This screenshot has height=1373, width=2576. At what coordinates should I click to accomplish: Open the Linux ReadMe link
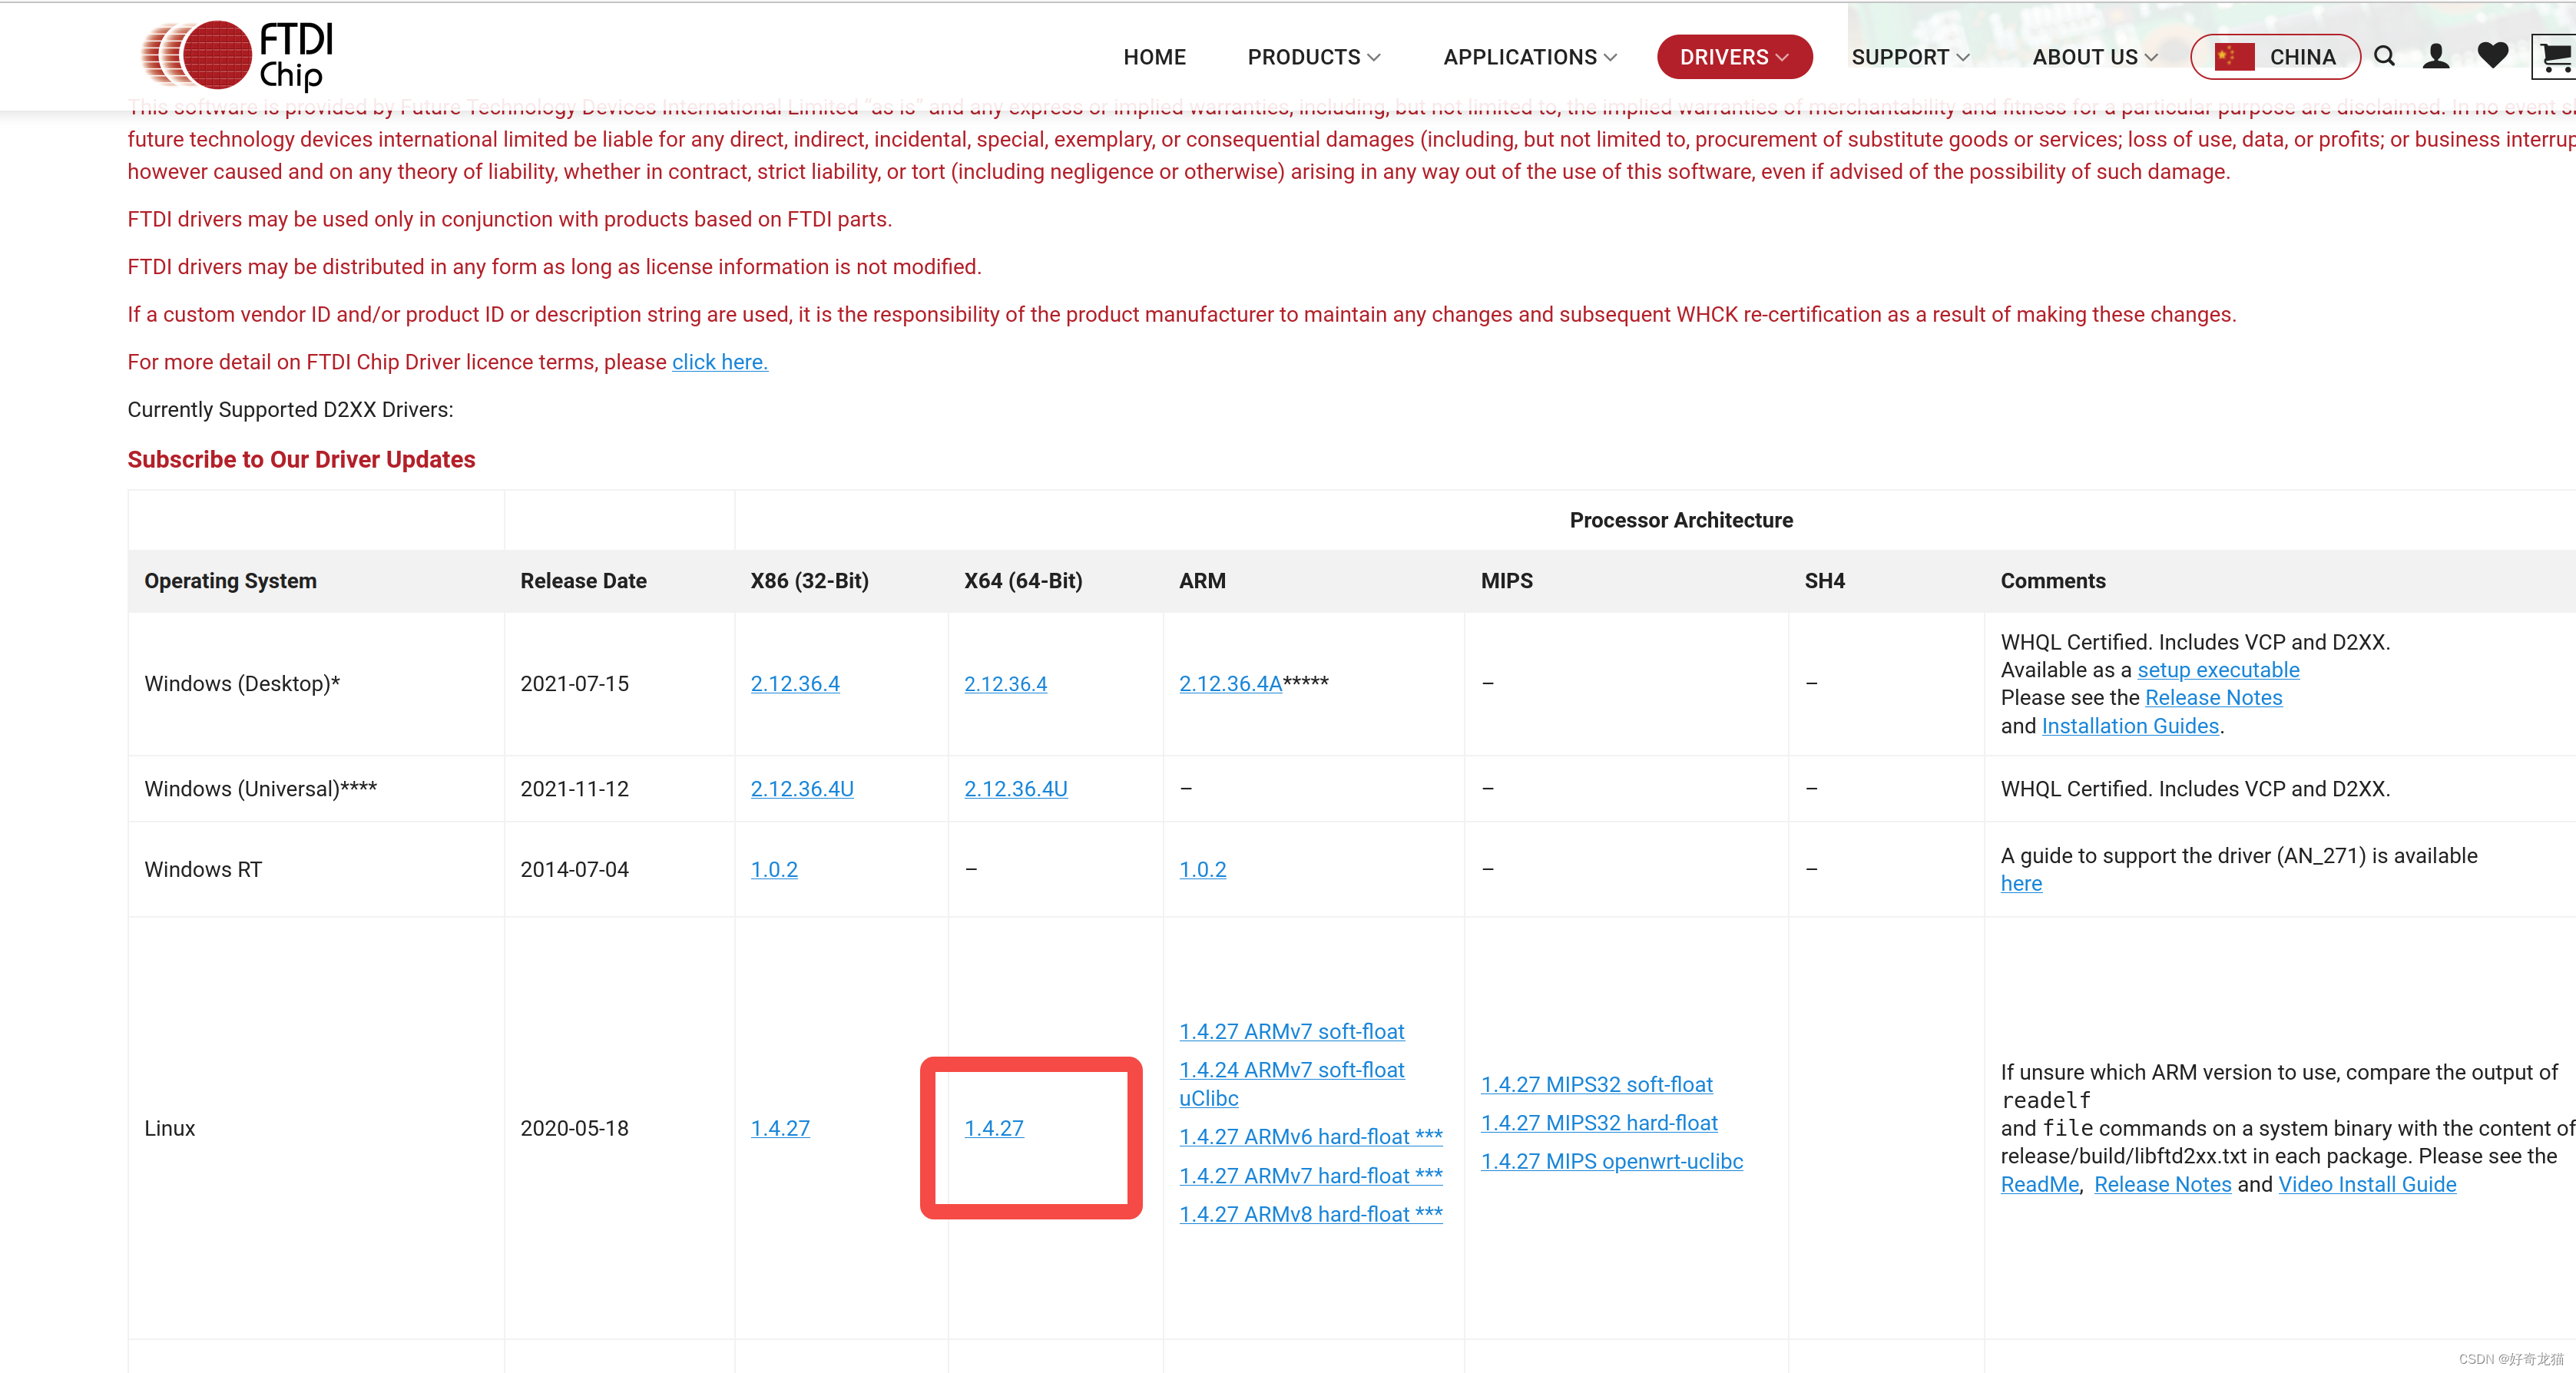(x=2040, y=1185)
